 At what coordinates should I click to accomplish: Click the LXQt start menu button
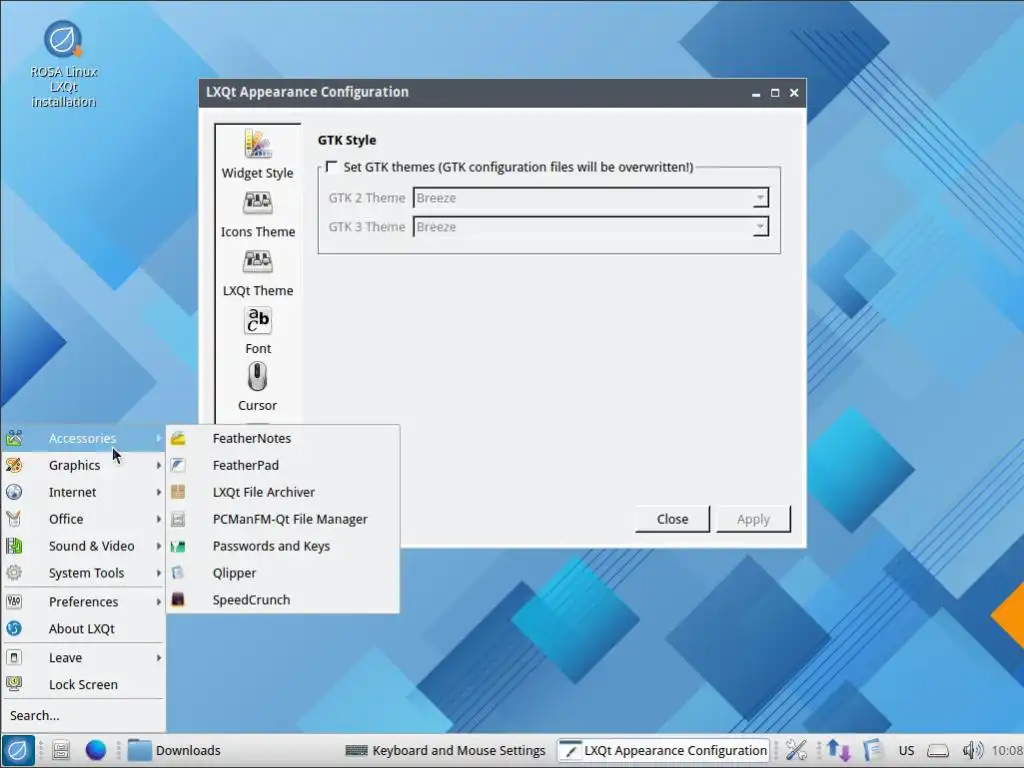18,750
